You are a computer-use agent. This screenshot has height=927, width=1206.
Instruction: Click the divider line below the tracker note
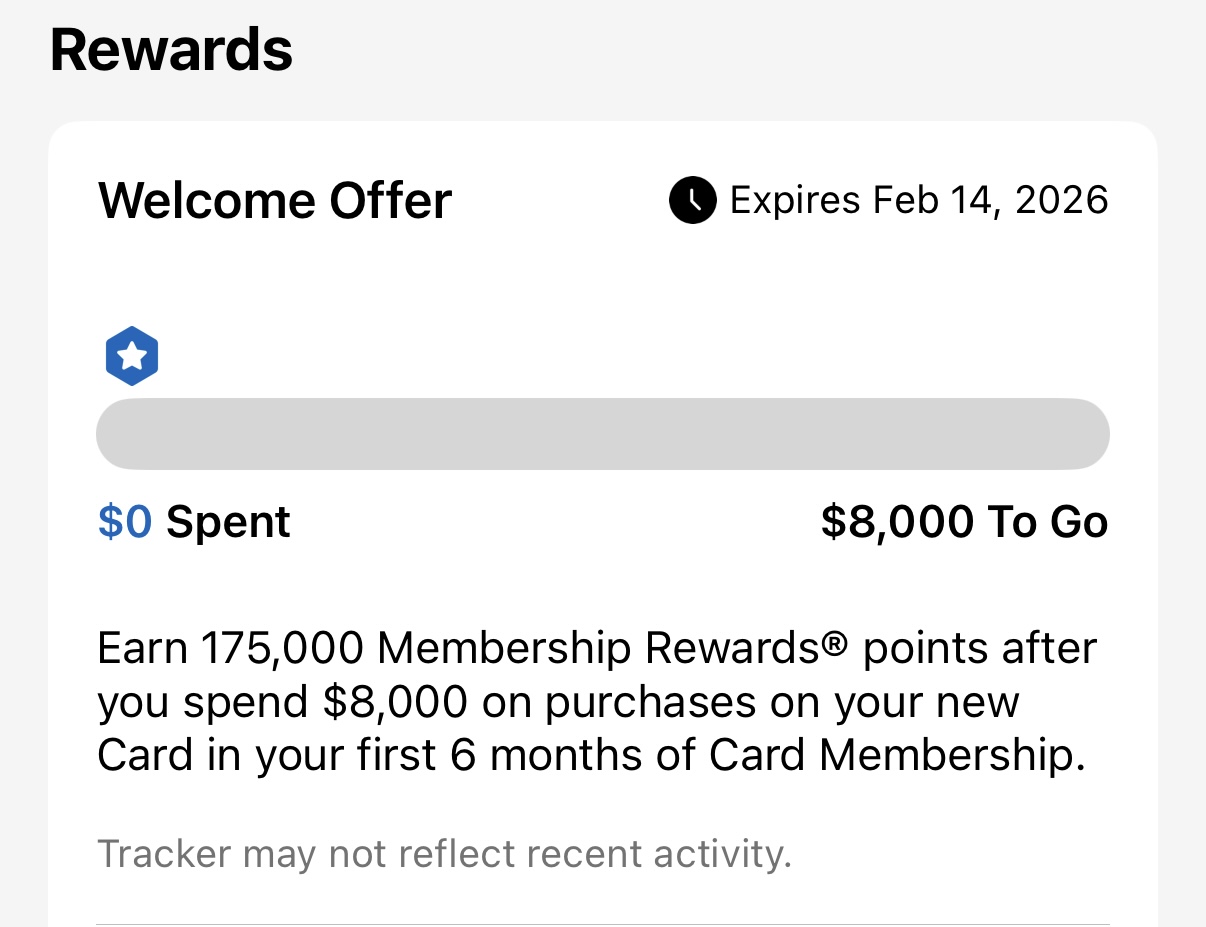point(602,924)
